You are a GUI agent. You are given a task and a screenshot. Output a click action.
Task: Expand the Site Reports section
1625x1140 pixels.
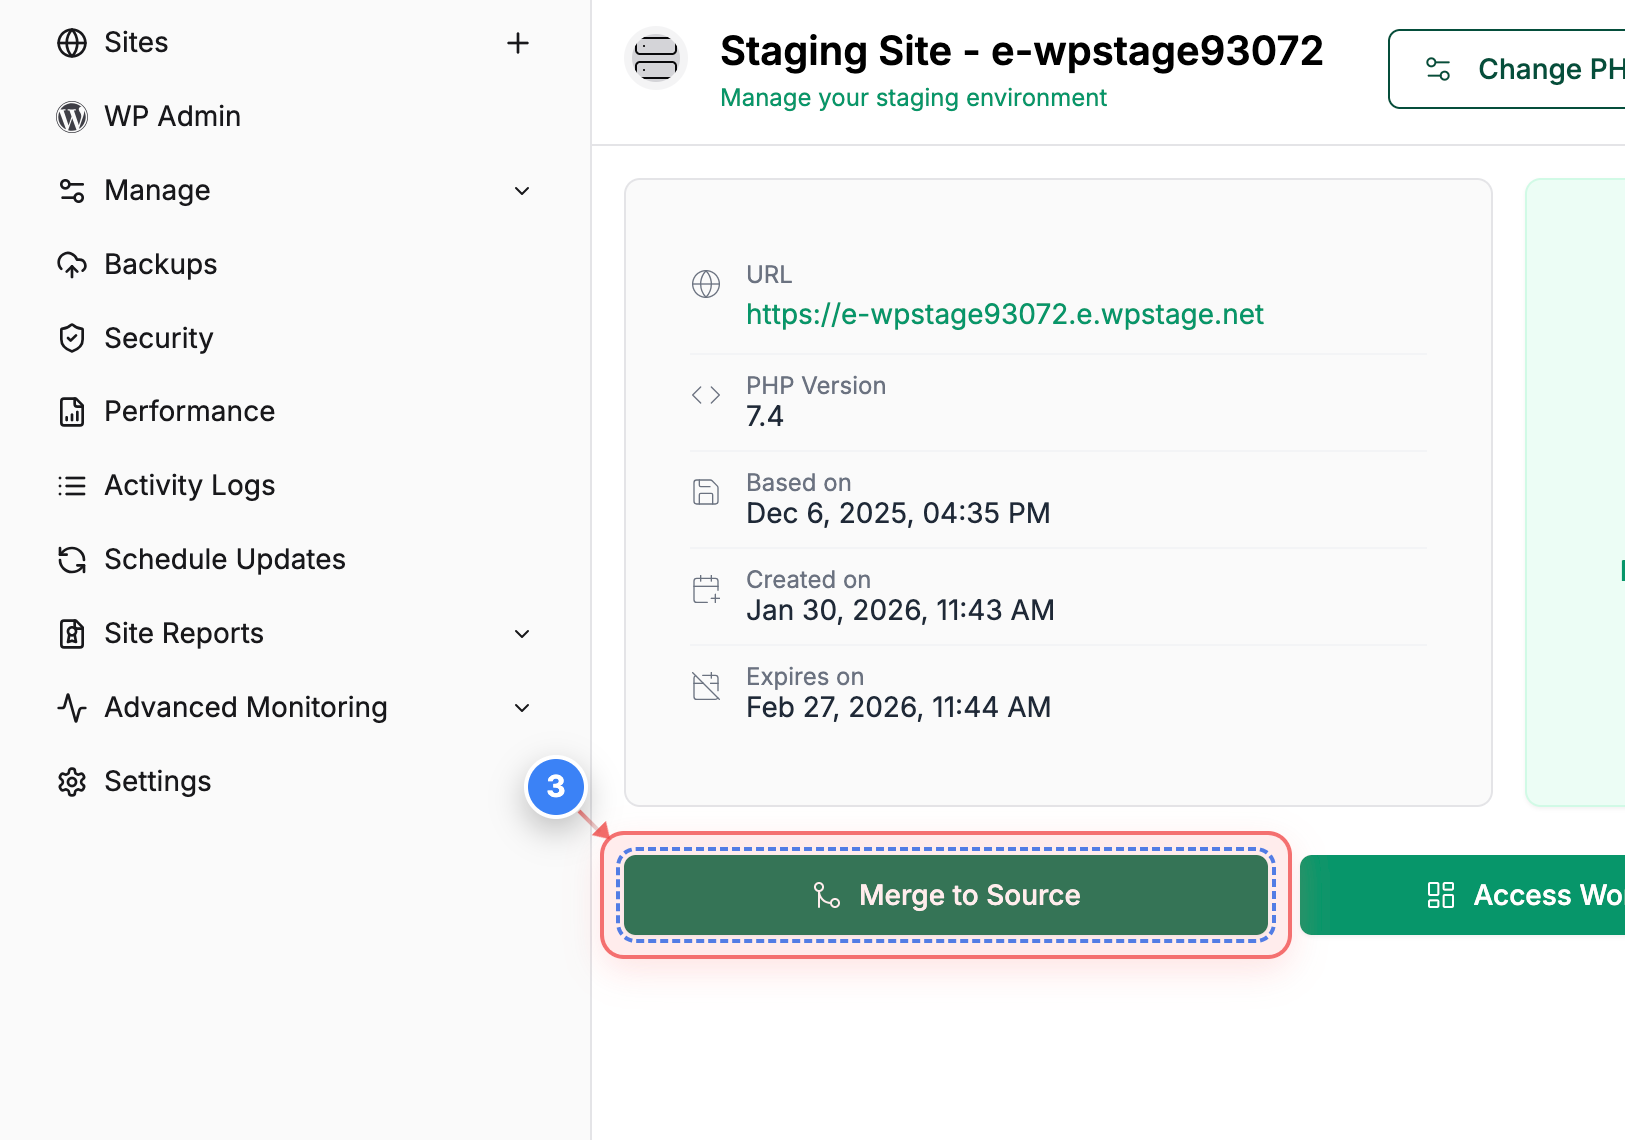point(521,633)
